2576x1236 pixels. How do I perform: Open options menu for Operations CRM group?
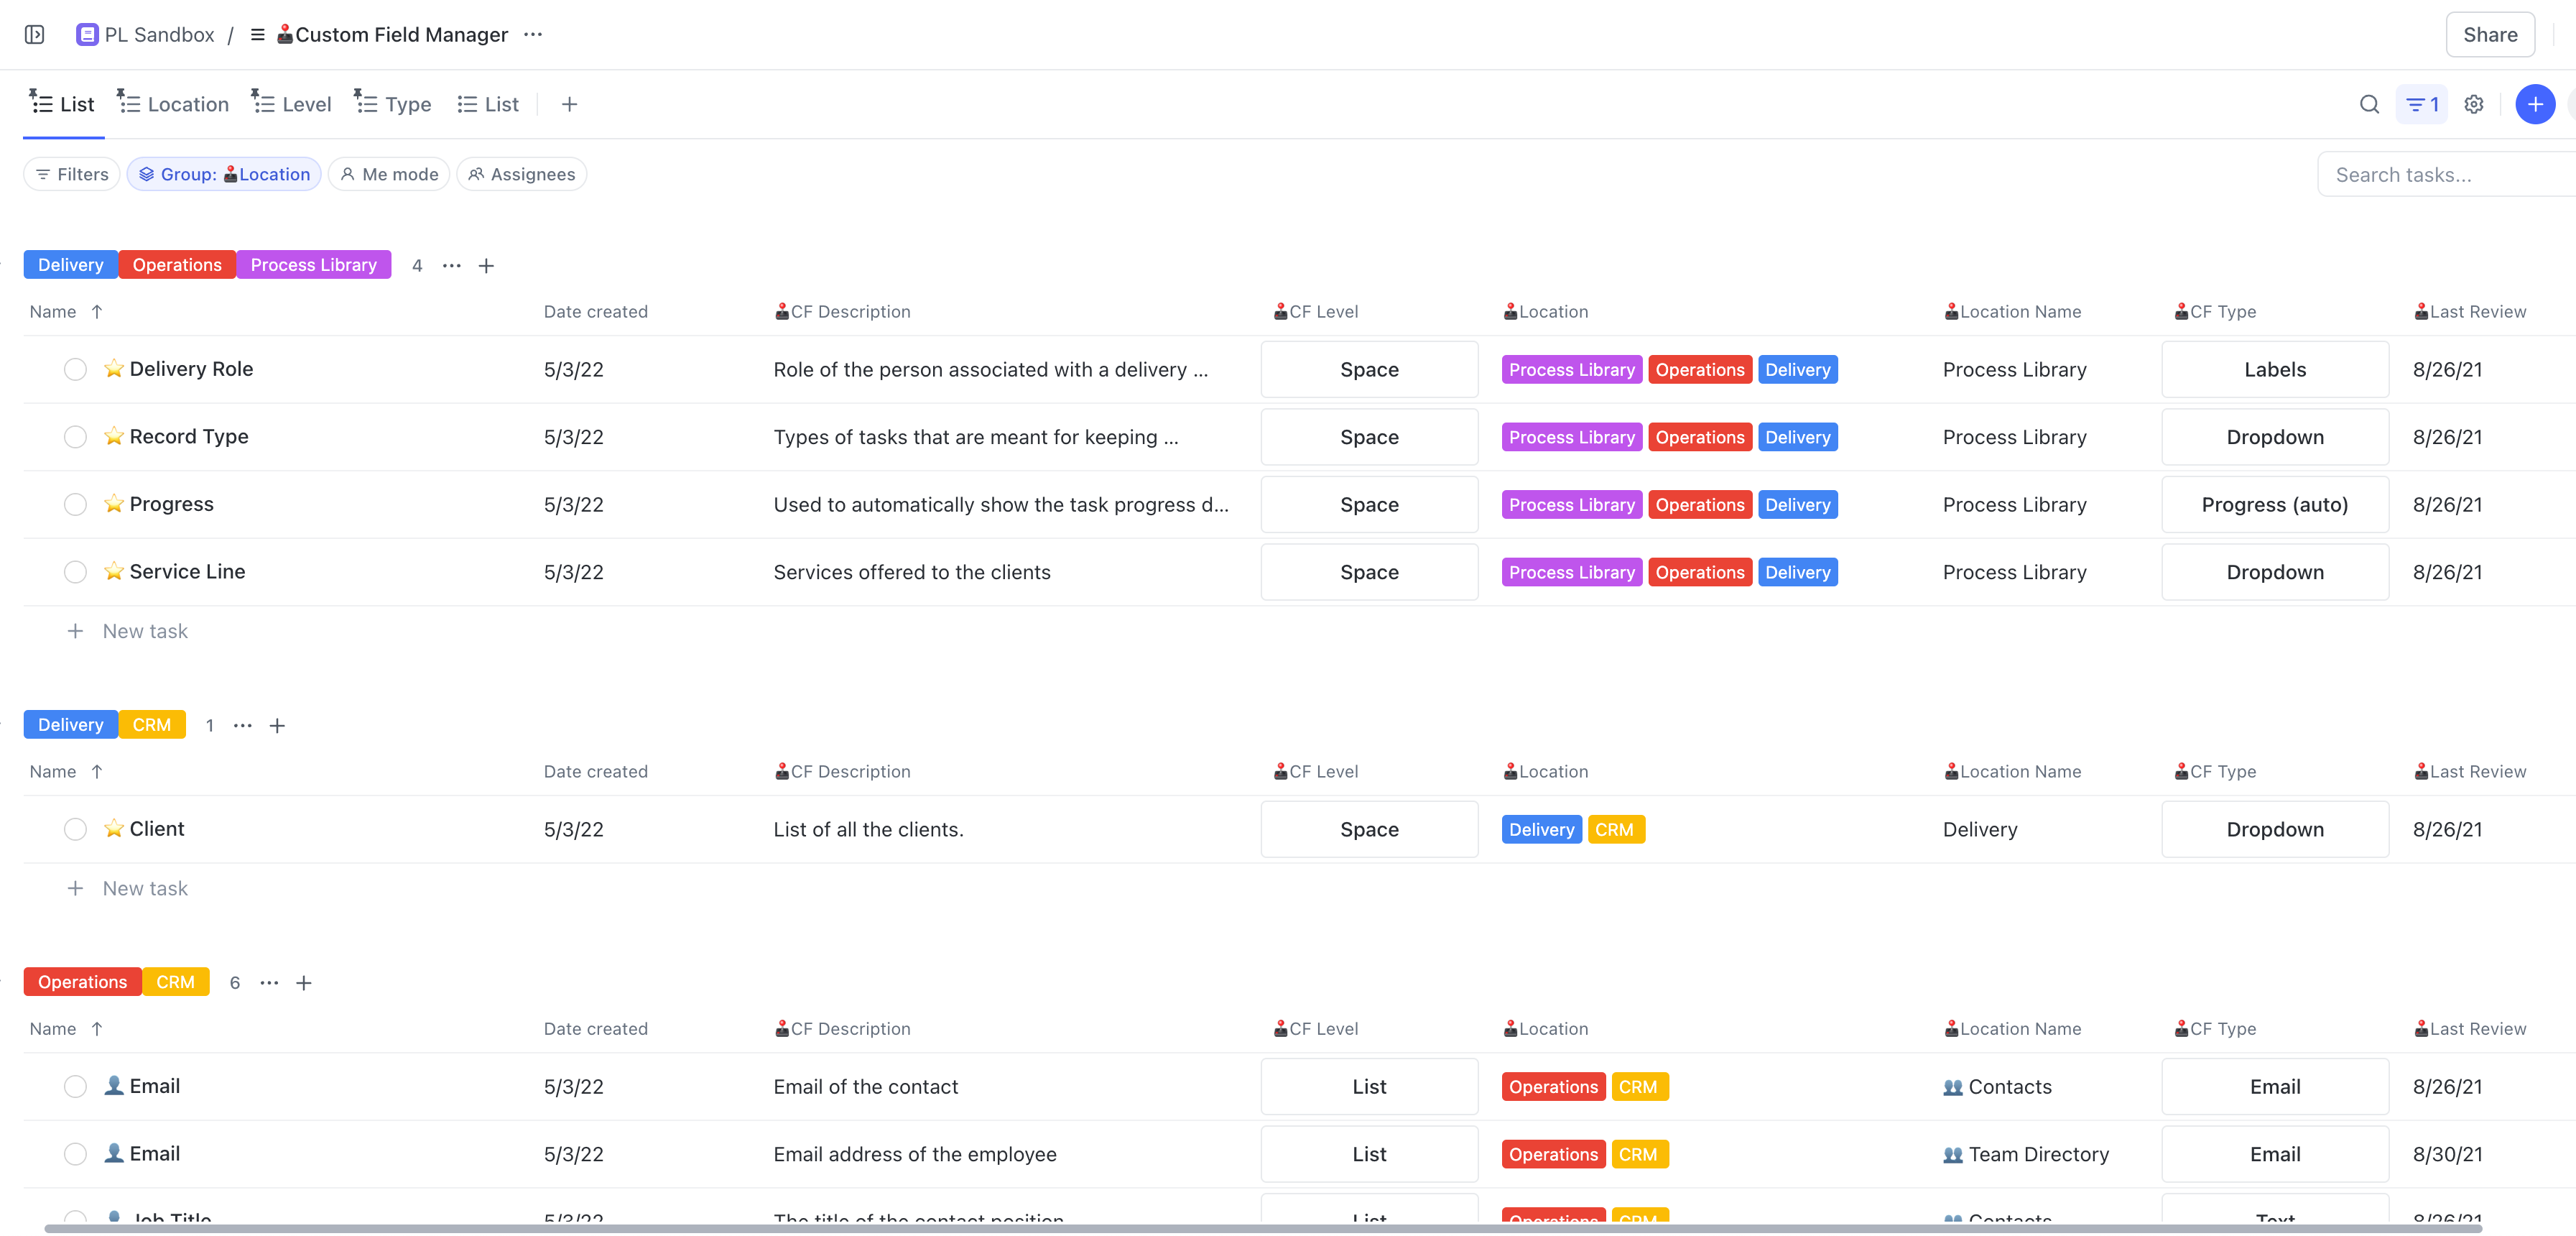(x=269, y=982)
